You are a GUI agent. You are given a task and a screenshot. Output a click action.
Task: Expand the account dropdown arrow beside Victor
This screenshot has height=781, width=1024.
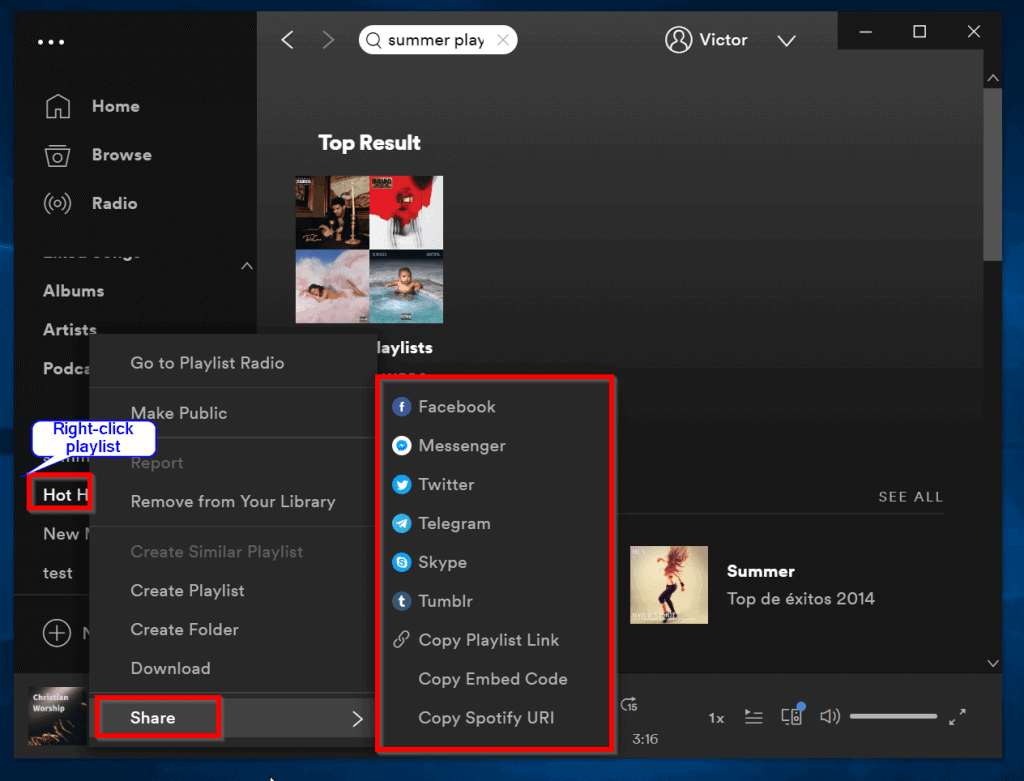click(786, 41)
